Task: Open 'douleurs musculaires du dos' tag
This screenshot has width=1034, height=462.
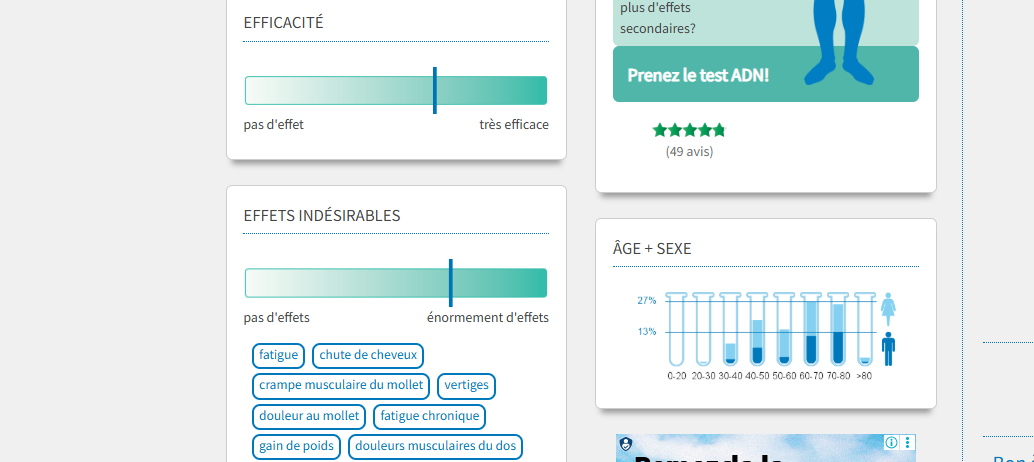Action: 435,447
